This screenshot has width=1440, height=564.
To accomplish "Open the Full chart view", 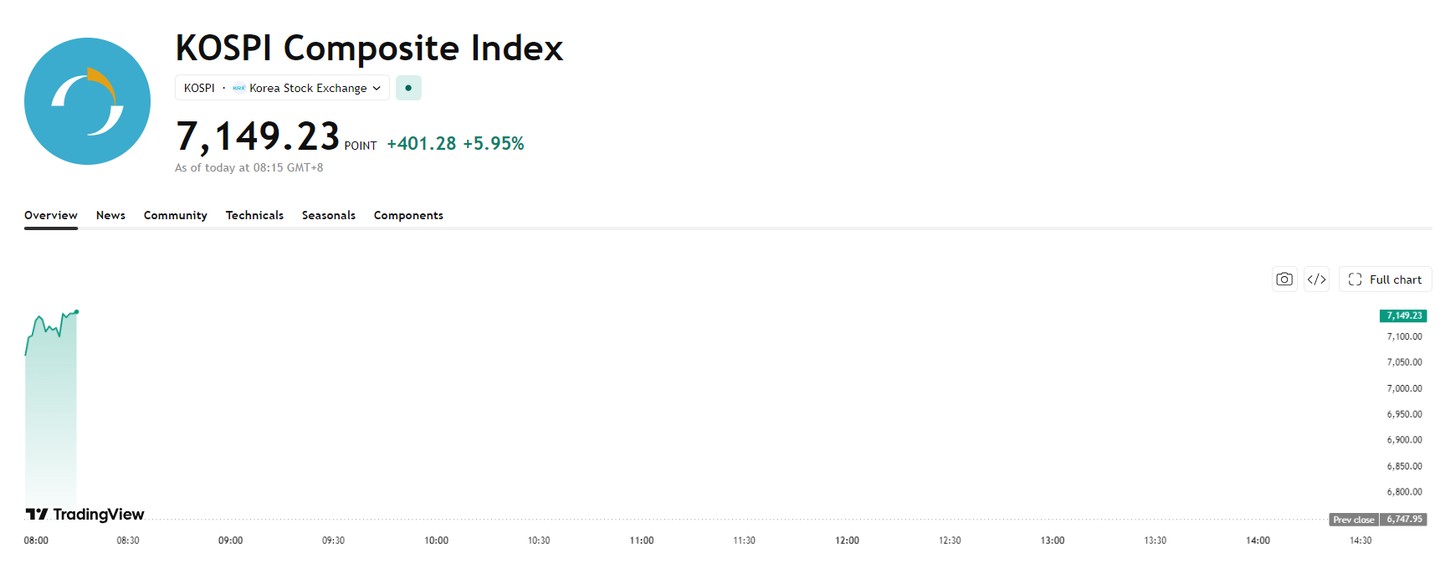I will pos(1385,280).
